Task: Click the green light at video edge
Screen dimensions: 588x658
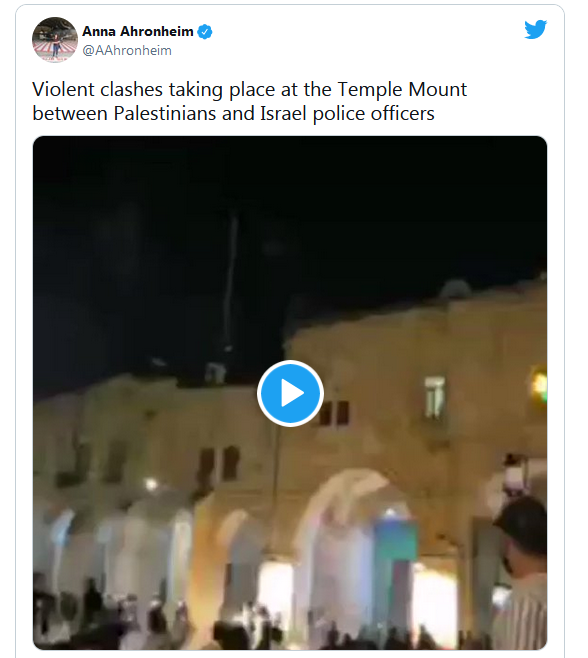Action: [540, 385]
